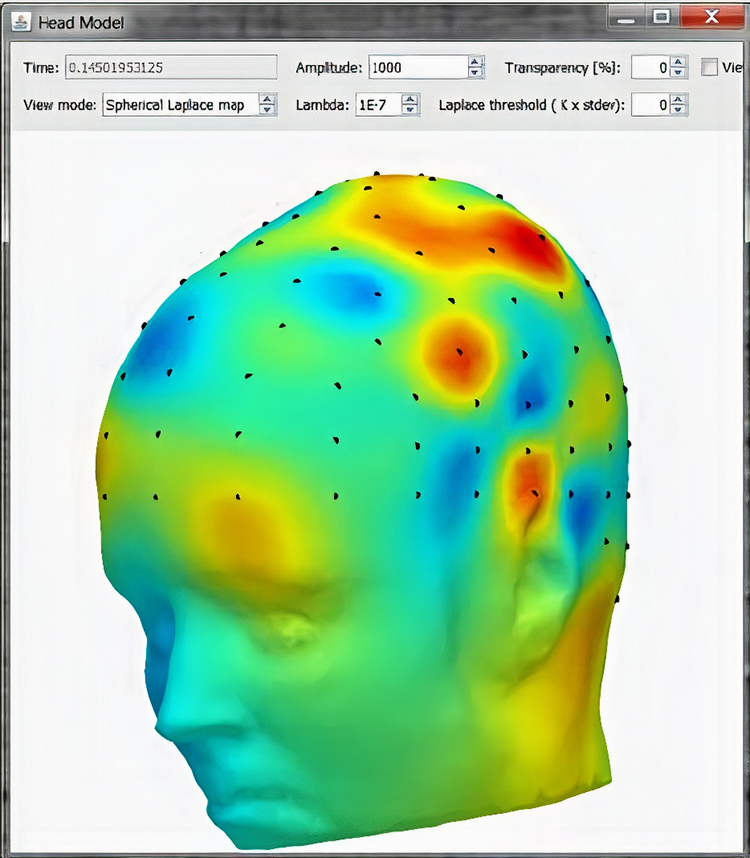750x858 pixels.
Task: Lower Lambda using the down arrow
Action: (410, 110)
